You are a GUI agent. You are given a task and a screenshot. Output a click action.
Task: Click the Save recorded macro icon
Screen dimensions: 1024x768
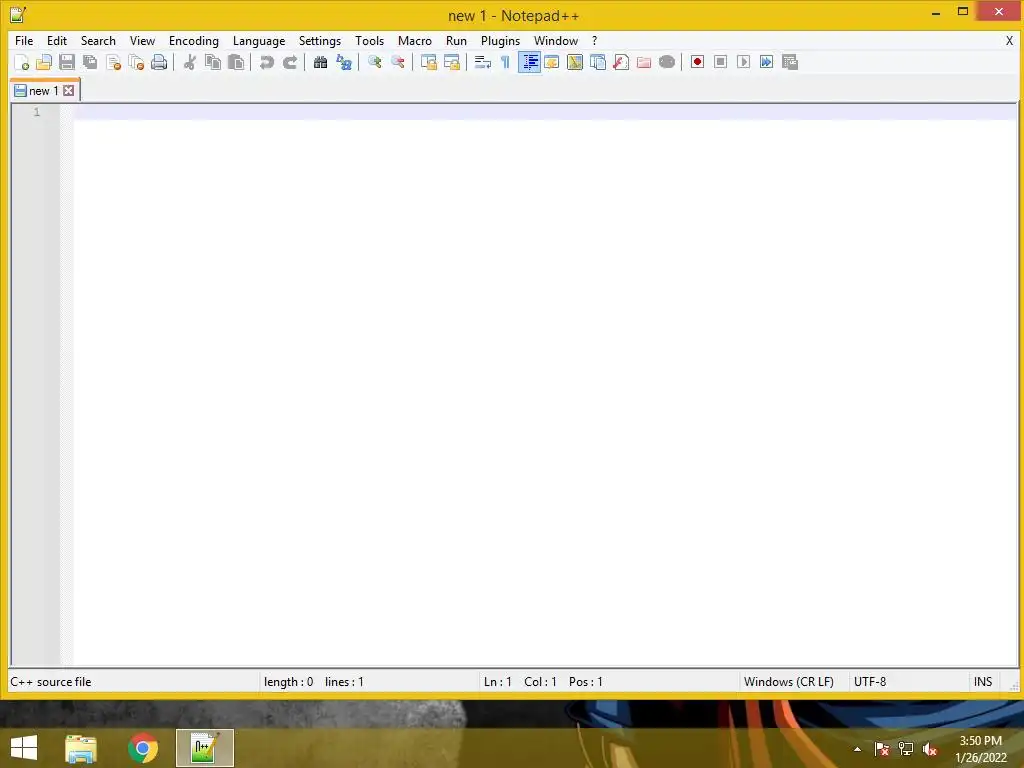pyautogui.click(x=790, y=62)
